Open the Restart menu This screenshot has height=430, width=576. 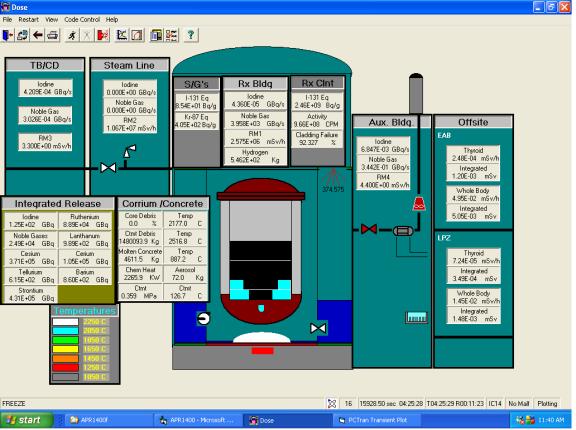click(28, 19)
